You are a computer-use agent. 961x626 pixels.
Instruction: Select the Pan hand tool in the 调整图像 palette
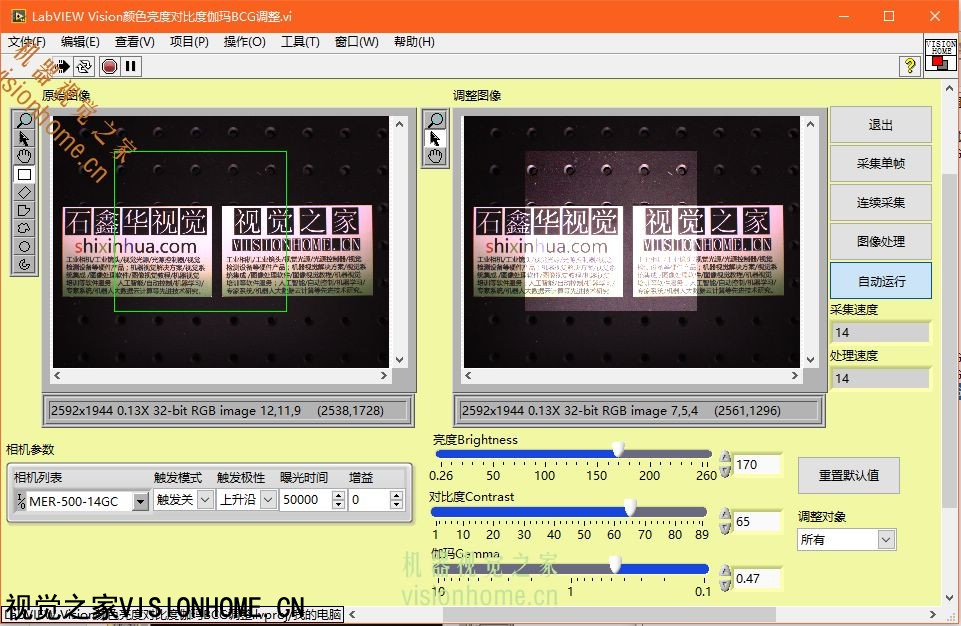click(x=435, y=156)
